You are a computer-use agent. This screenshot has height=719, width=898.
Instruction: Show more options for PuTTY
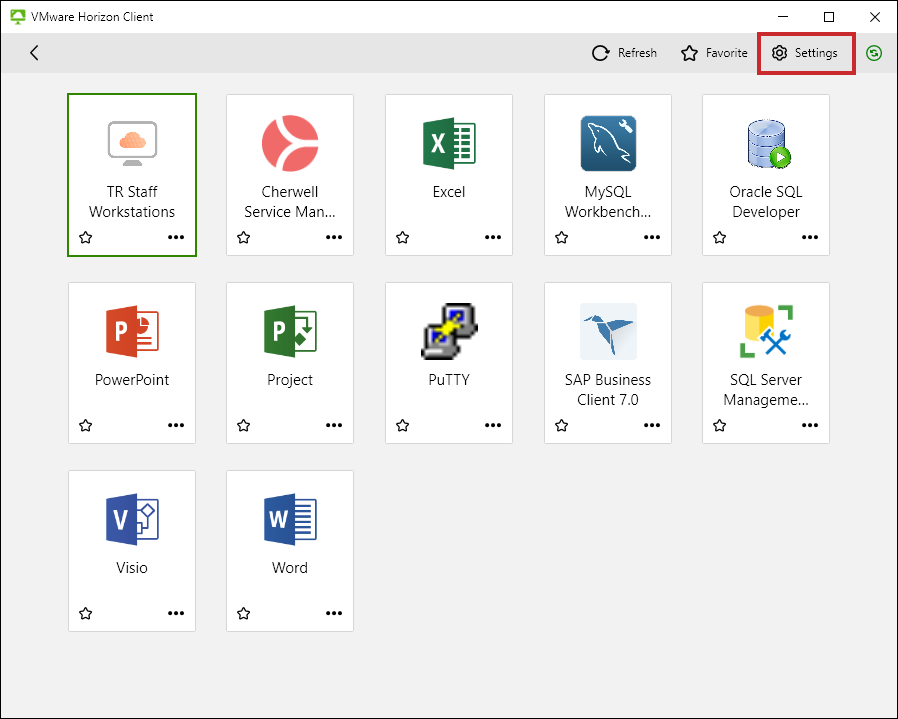493,425
